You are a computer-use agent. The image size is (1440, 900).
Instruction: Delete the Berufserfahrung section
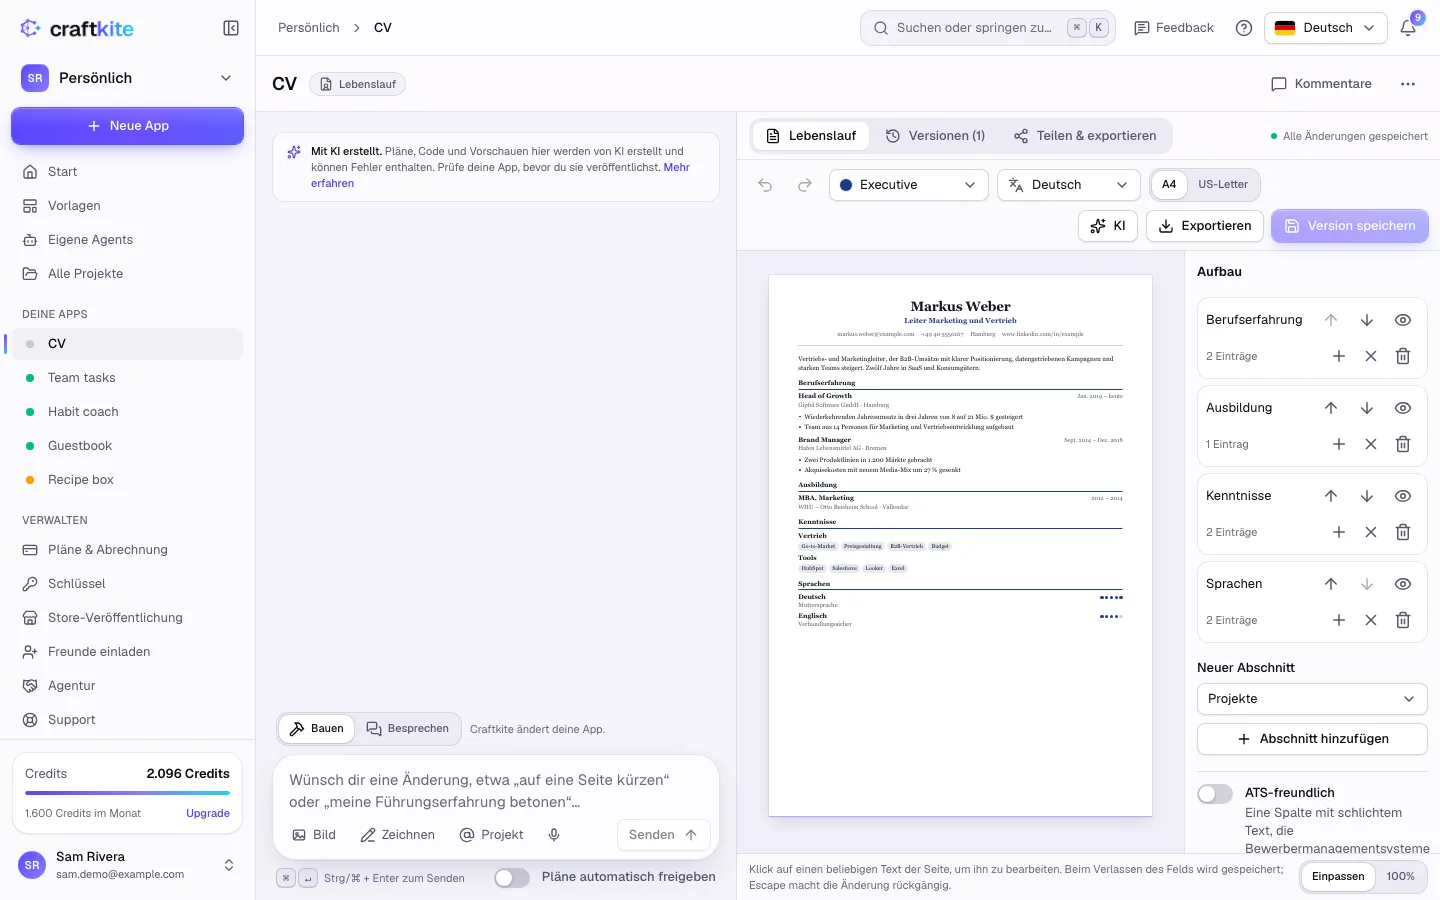[x=1403, y=356]
